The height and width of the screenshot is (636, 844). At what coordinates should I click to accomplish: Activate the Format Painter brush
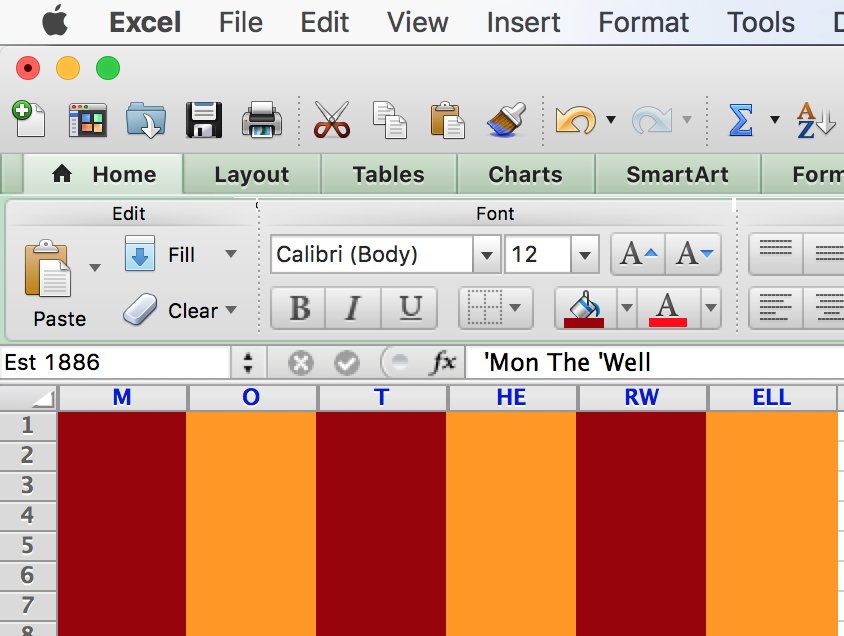click(508, 117)
